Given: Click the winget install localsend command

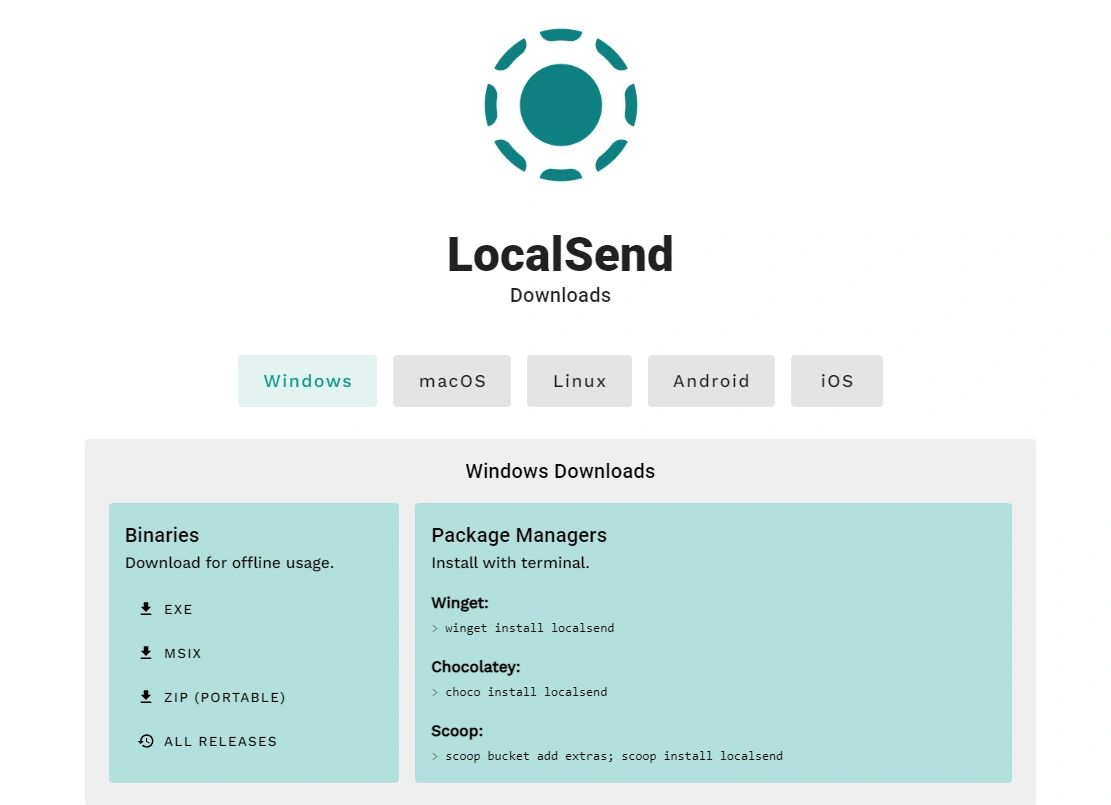Looking at the screenshot, I should pos(529,628).
